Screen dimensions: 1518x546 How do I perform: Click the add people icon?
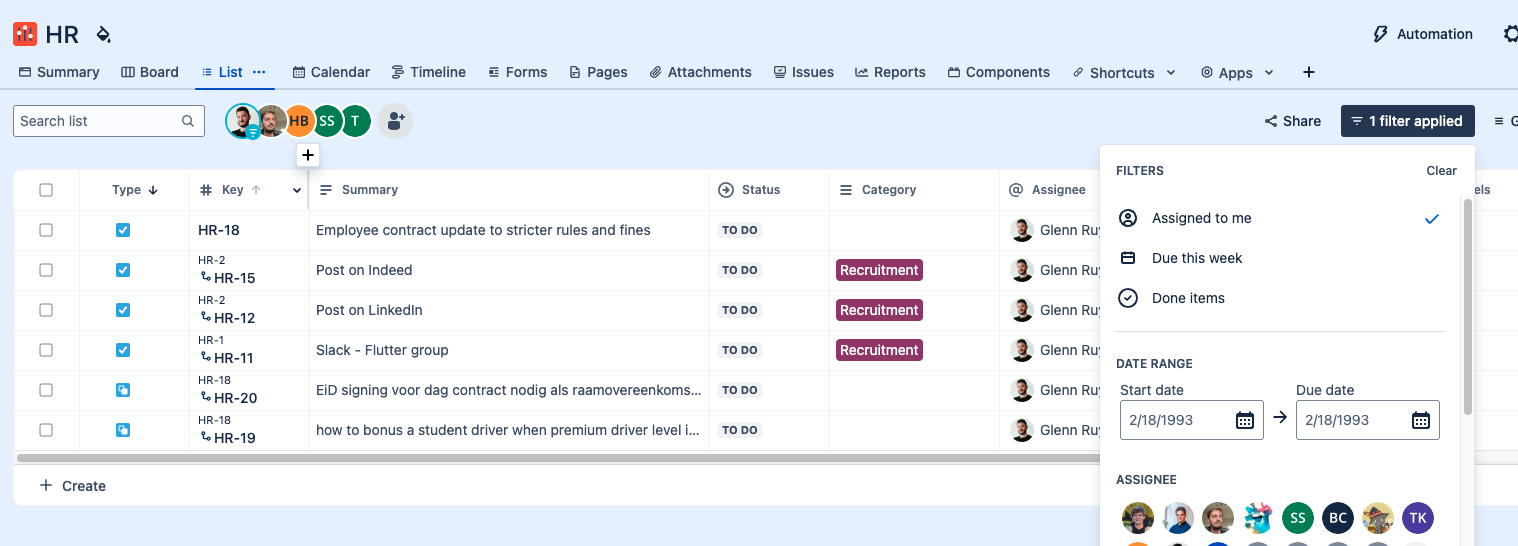pyautogui.click(x=395, y=121)
